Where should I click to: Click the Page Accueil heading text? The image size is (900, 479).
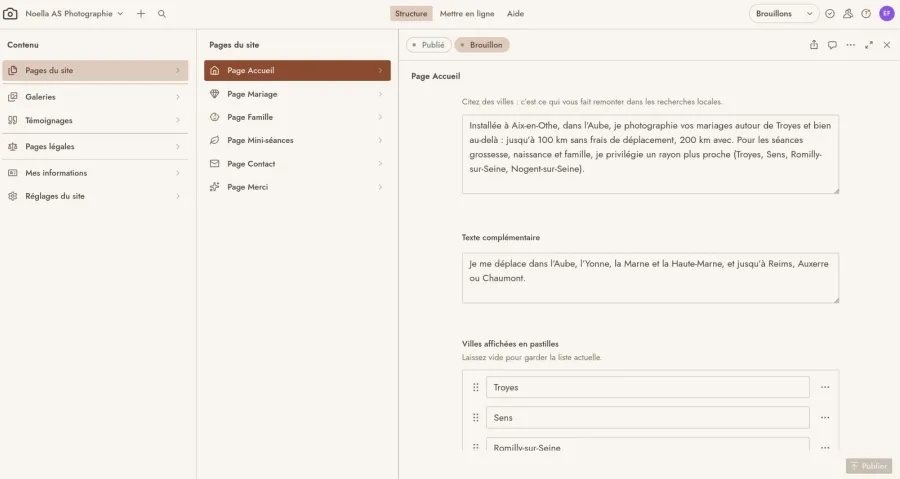click(436, 76)
